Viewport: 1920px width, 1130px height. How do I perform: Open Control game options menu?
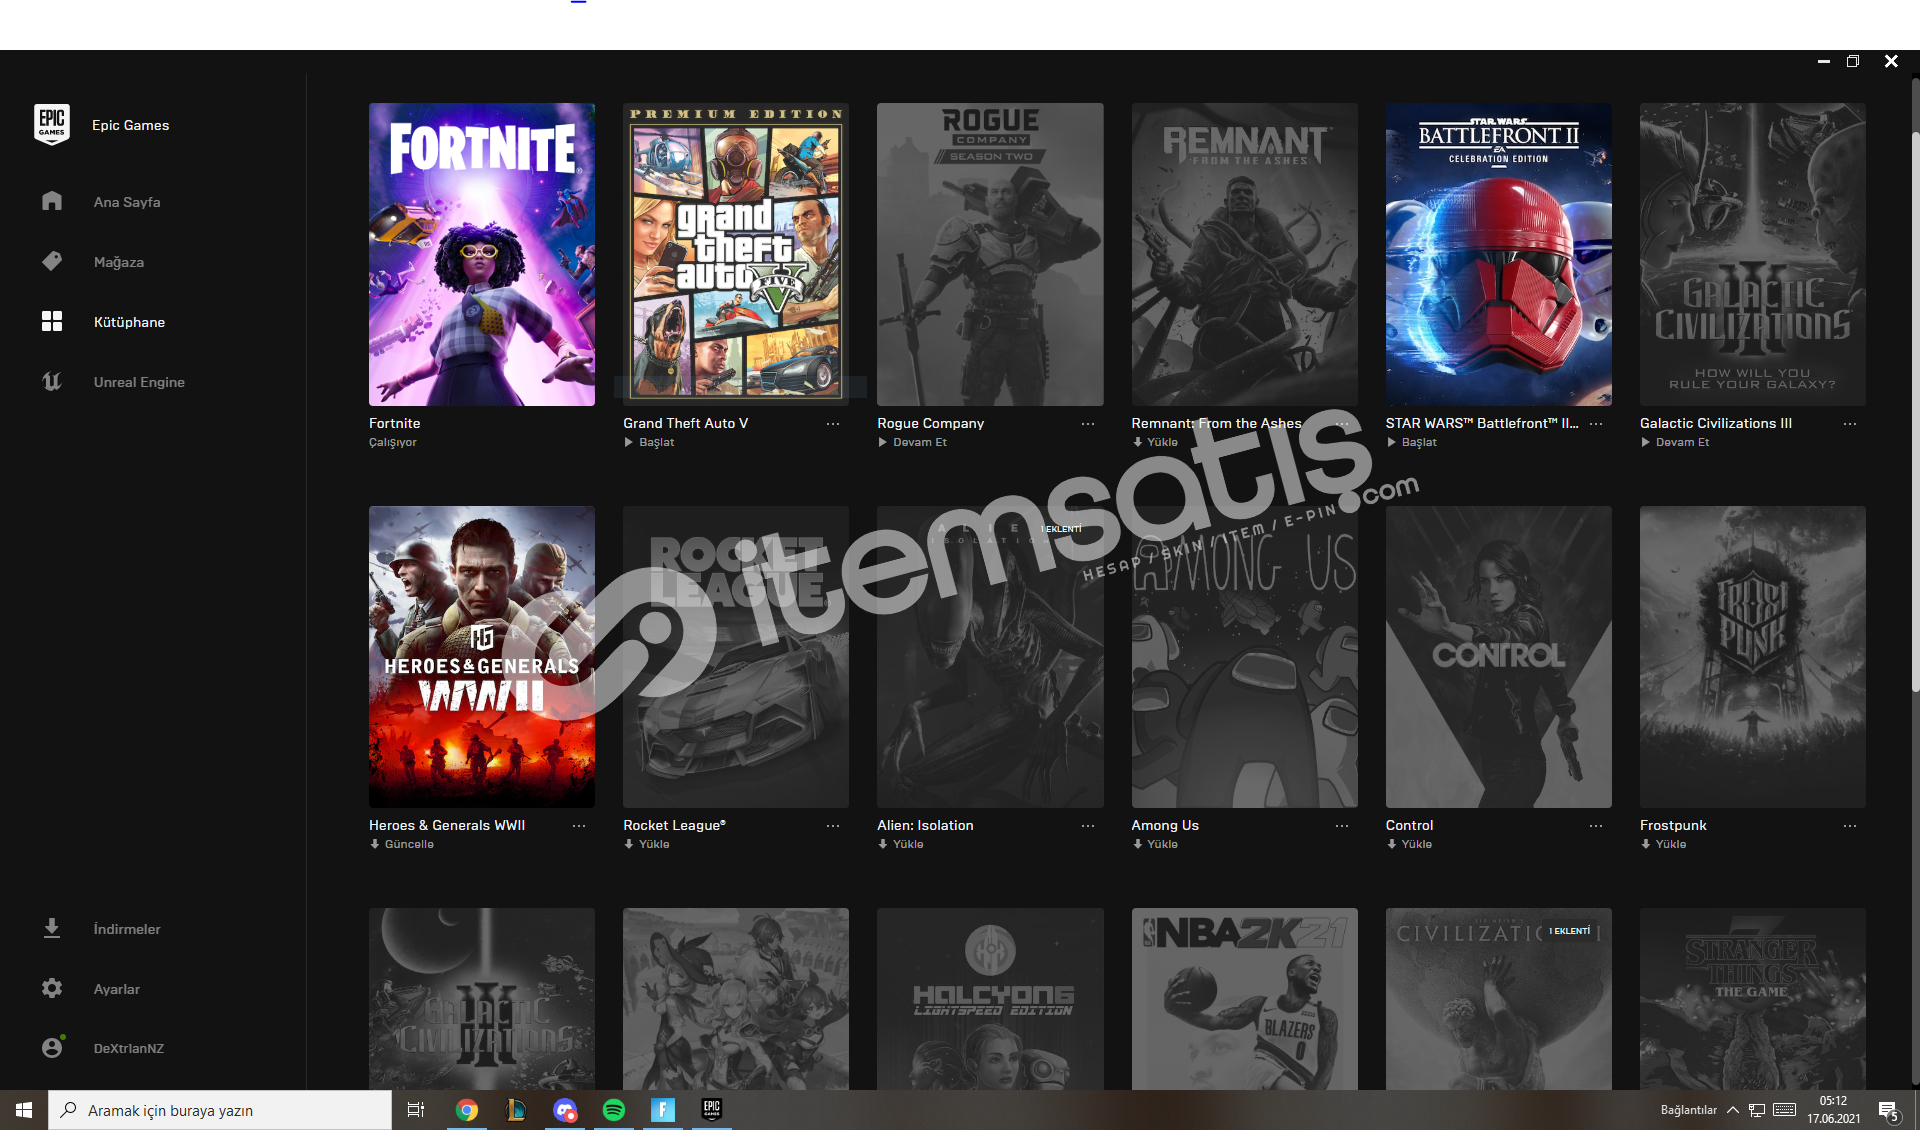tap(1596, 826)
